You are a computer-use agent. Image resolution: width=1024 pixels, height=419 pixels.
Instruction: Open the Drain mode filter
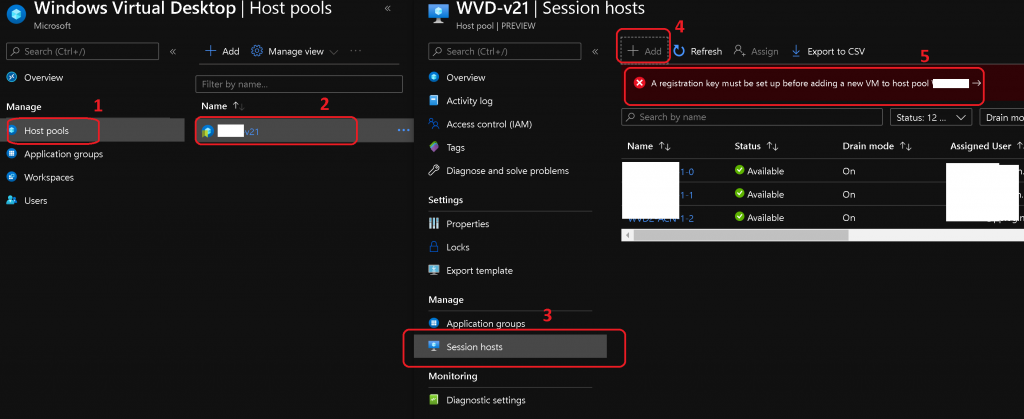[1002, 117]
